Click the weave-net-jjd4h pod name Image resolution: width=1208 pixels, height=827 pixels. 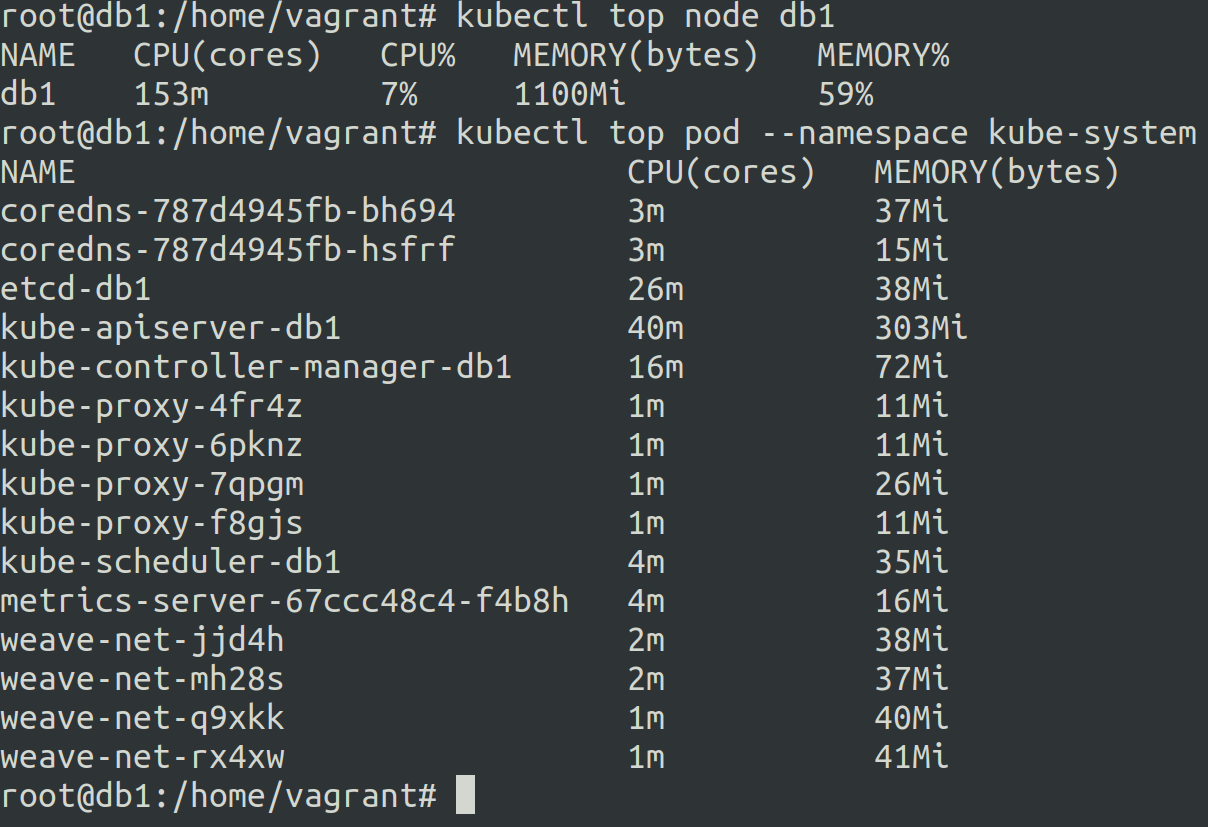click(x=142, y=640)
